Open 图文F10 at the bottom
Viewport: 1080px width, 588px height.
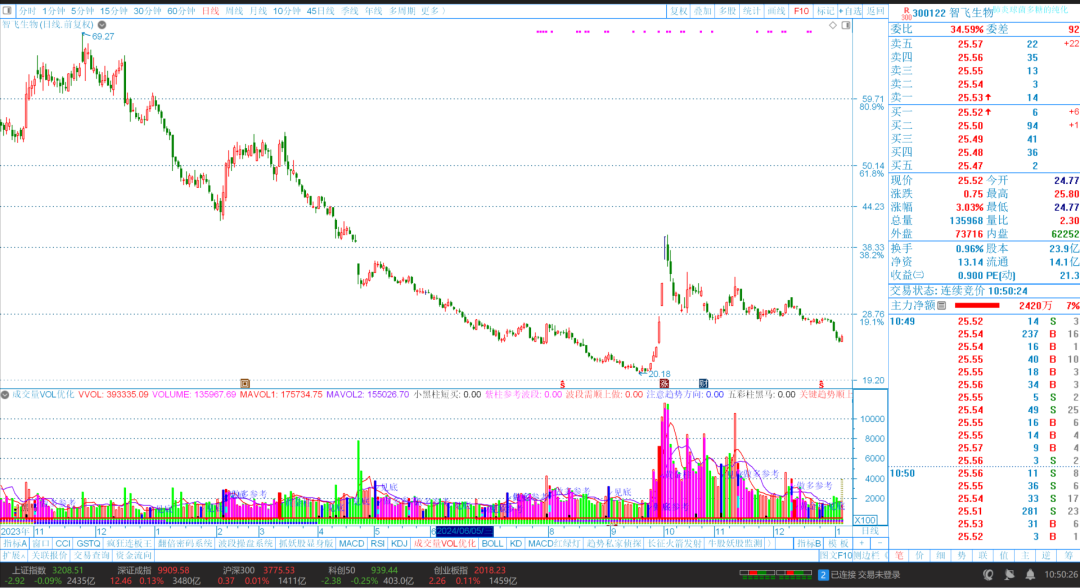(835, 555)
